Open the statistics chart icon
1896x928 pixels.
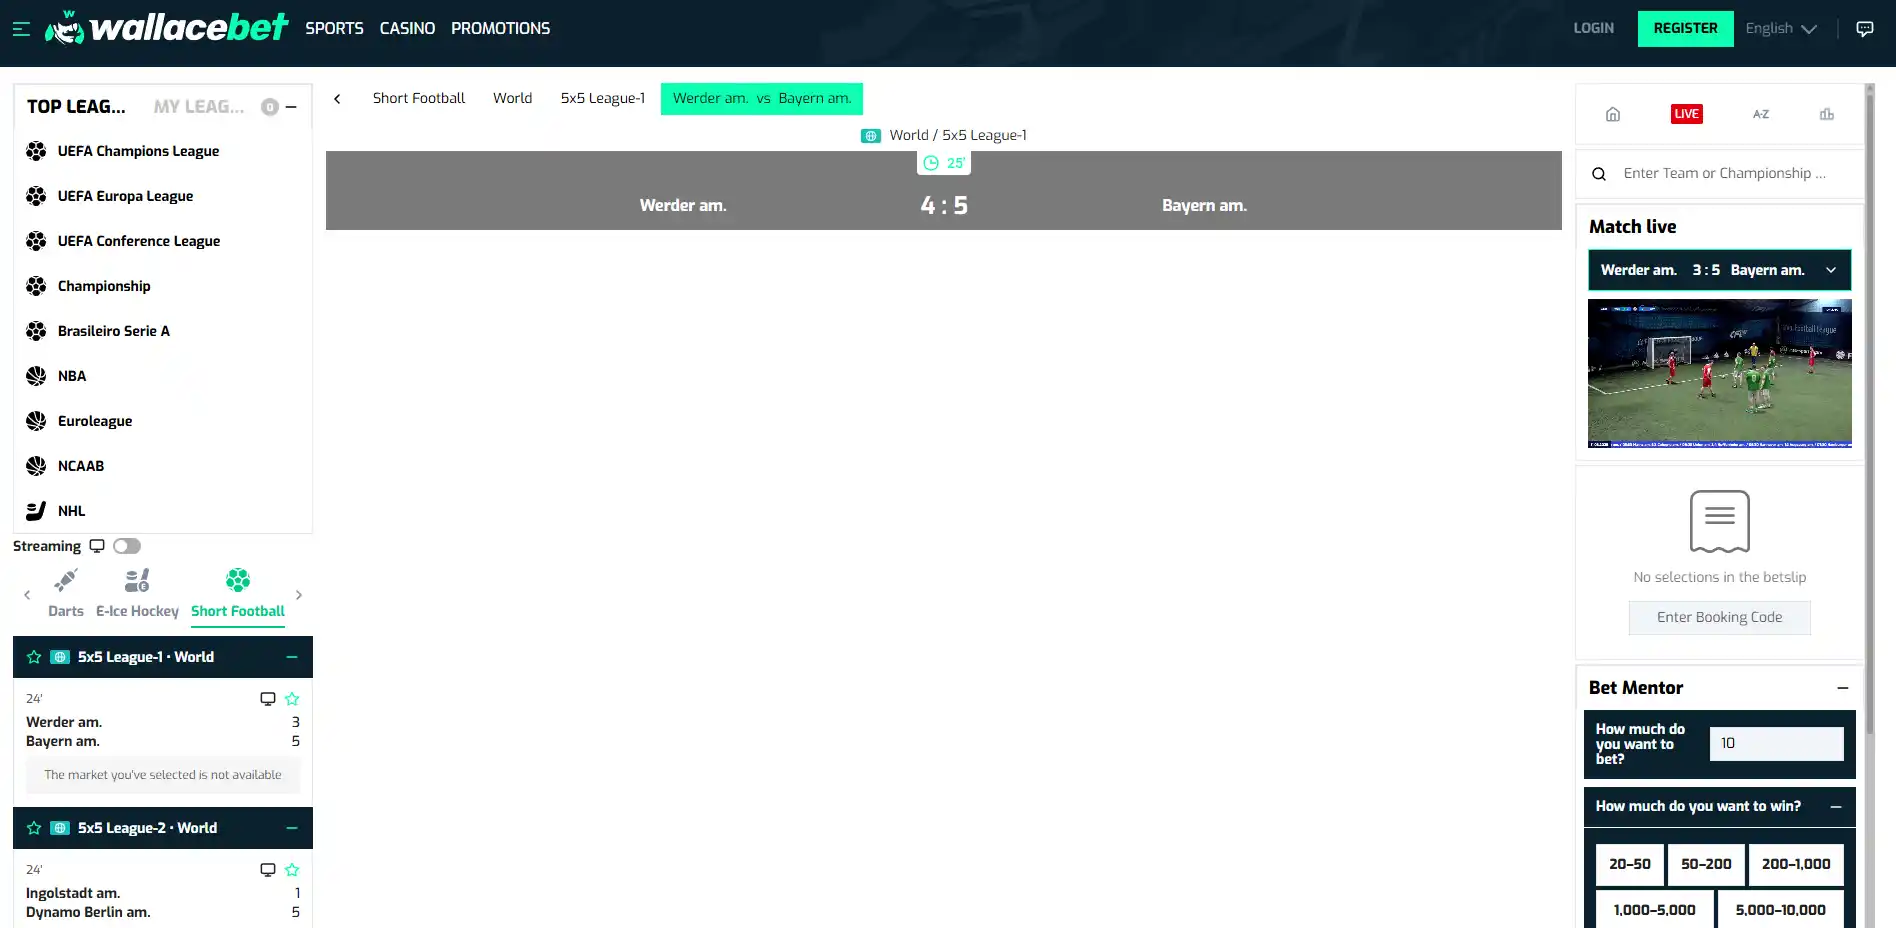[1827, 114]
